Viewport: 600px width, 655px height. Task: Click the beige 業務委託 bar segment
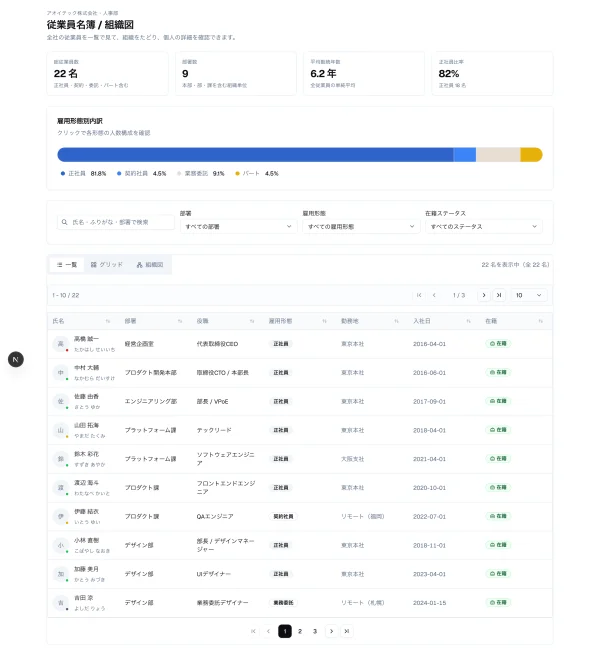498,155
